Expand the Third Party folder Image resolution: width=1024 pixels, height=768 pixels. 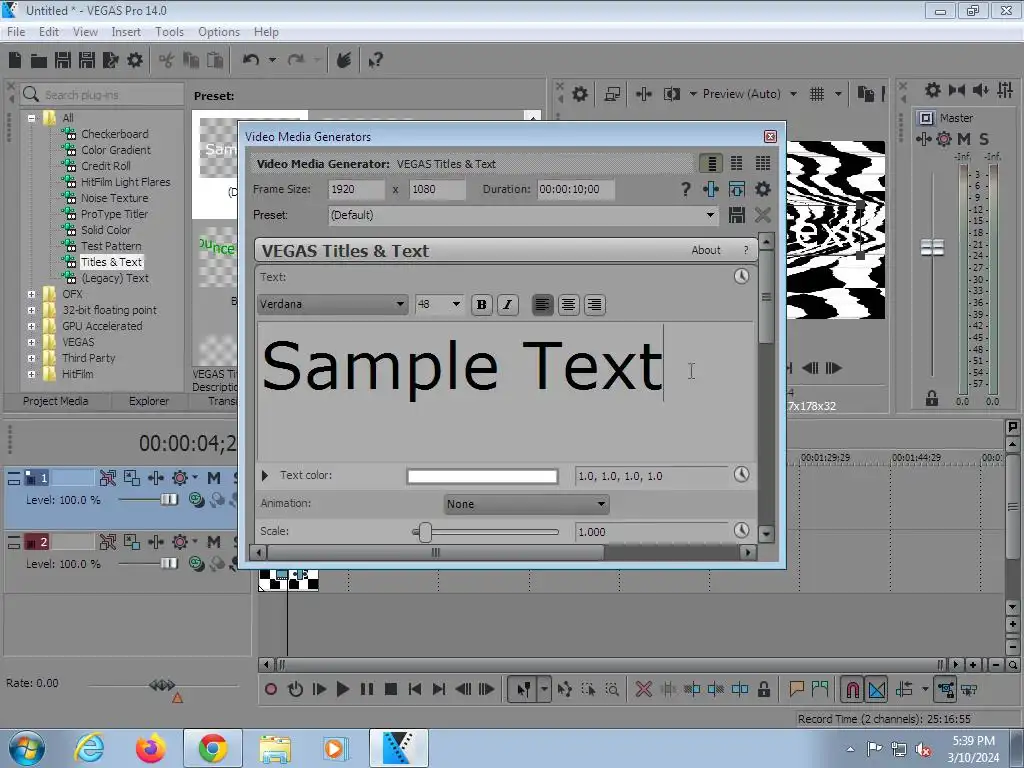31,359
